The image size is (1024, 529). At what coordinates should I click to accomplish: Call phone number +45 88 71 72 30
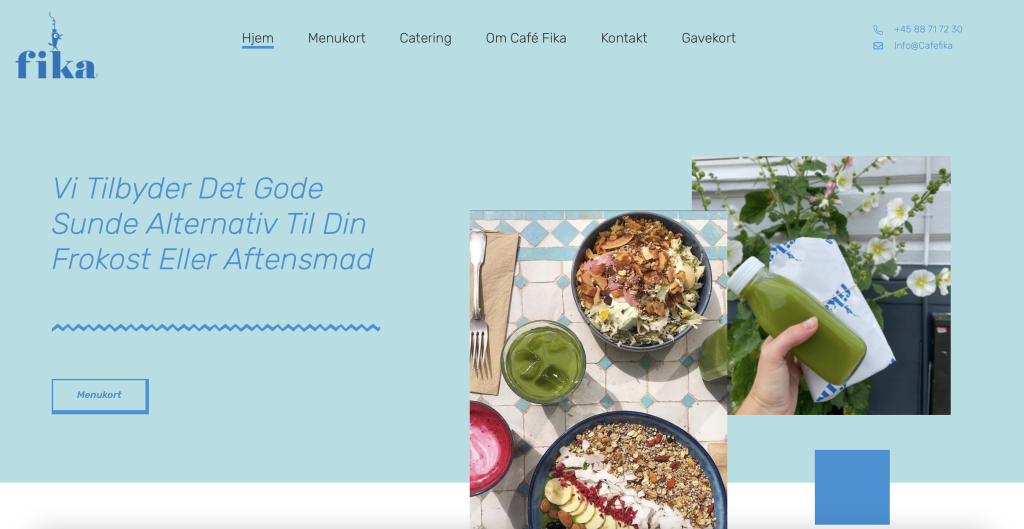pos(928,29)
